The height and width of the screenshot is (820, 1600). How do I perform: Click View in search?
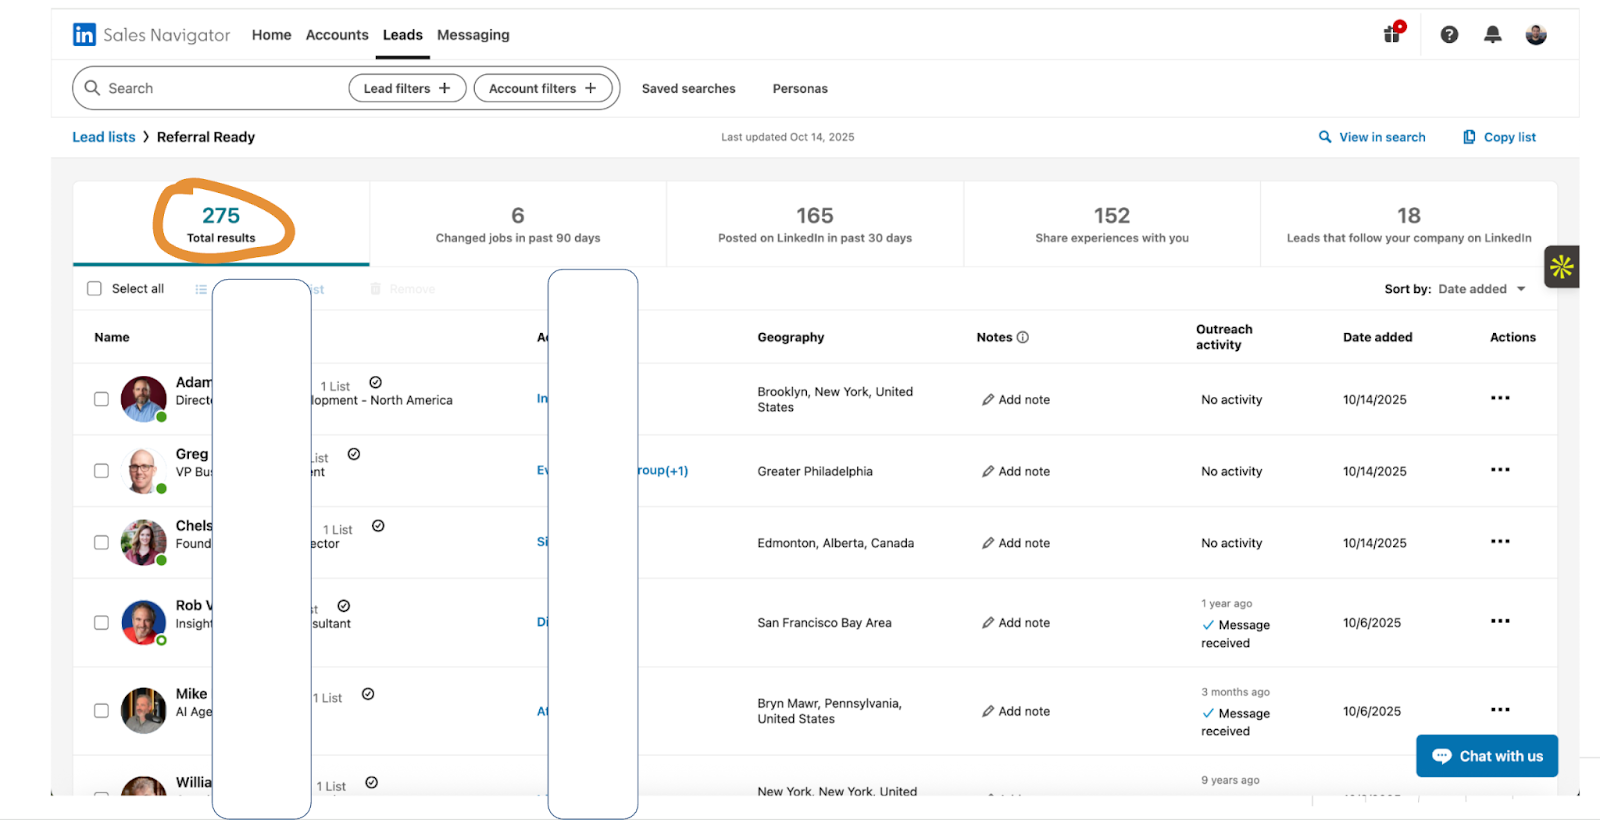[1372, 137]
